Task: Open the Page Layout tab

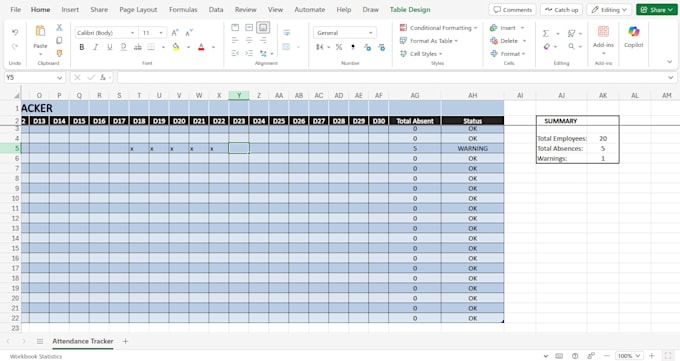Action: pyautogui.click(x=138, y=10)
